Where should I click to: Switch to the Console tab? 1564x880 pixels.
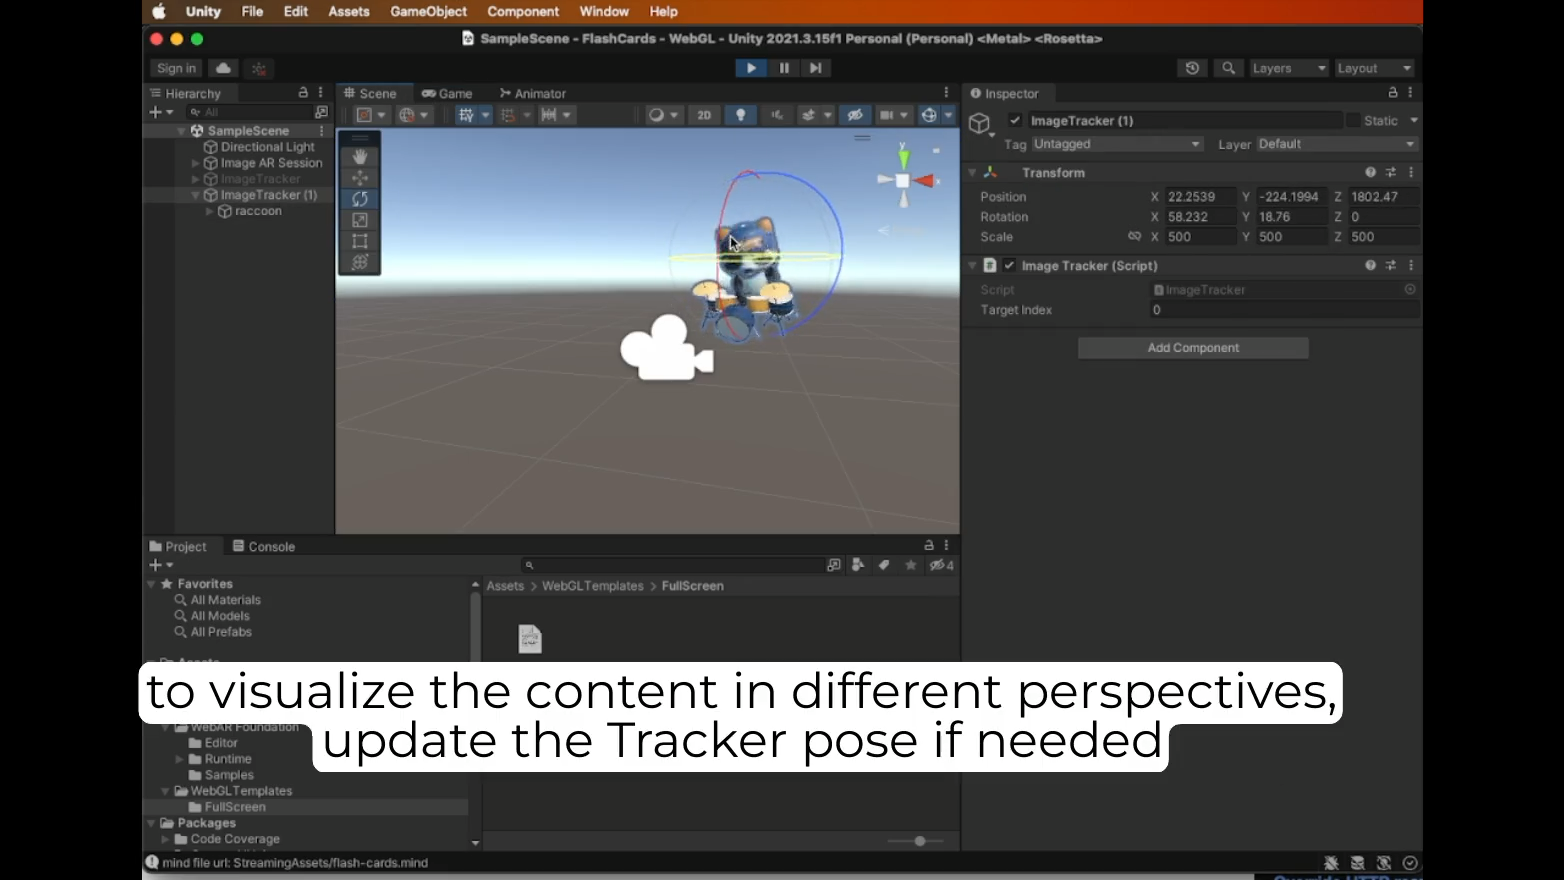coord(264,546)
